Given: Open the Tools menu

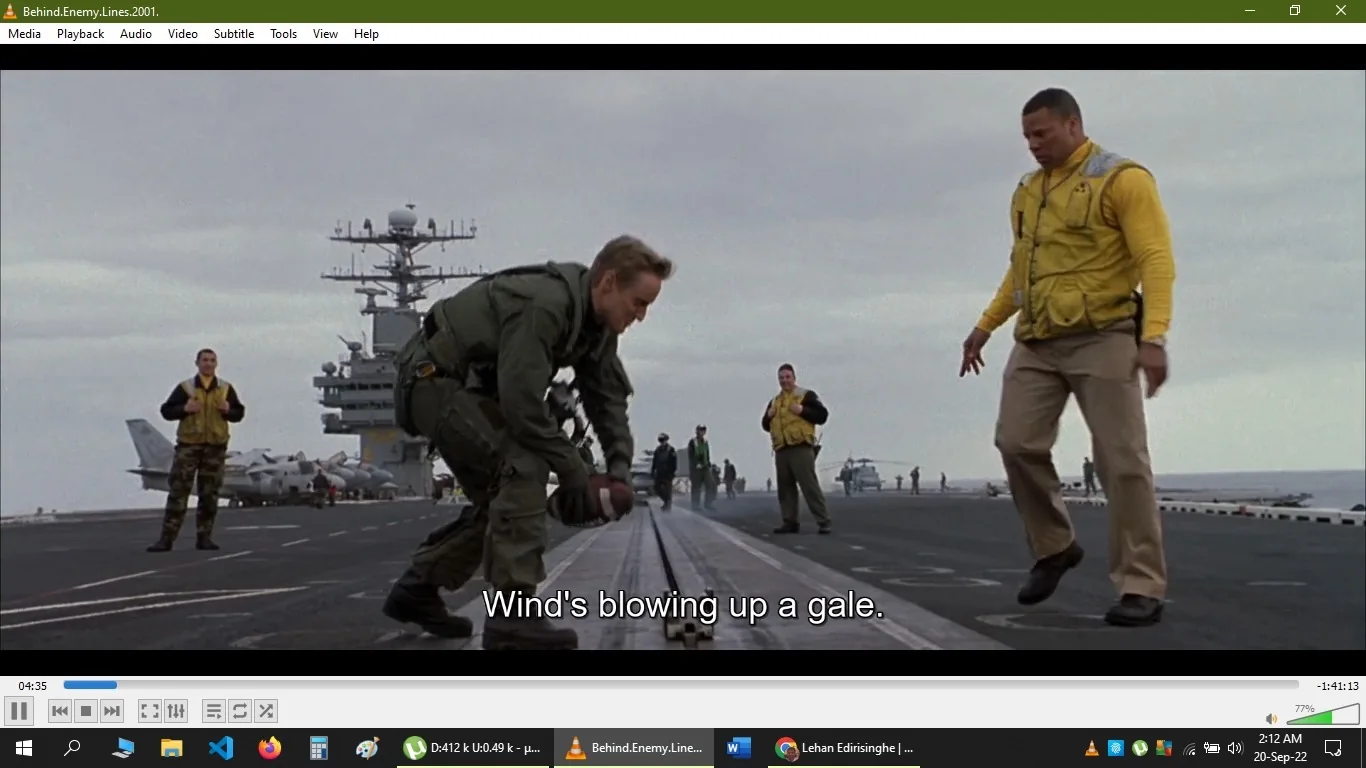Looking at the screenshot, I should click(x=284, y=33).
